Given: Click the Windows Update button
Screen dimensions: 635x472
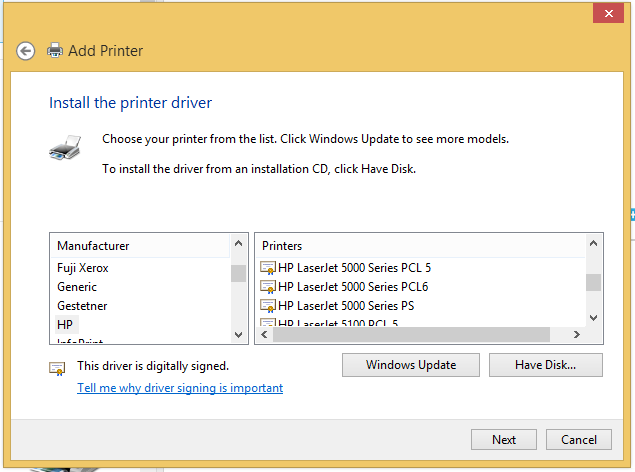Looking at the screenshot, I should click(x=410, y=365).
